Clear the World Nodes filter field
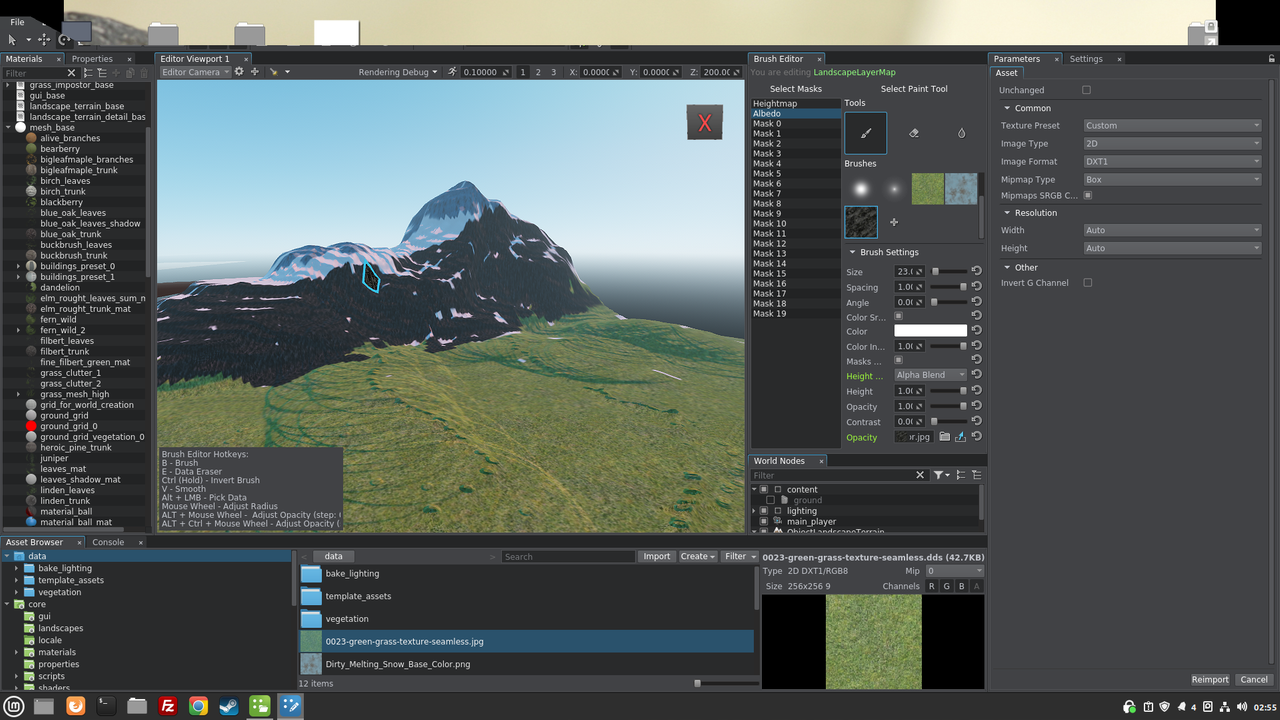This screenshot has width=1280, height=720. 920,475
